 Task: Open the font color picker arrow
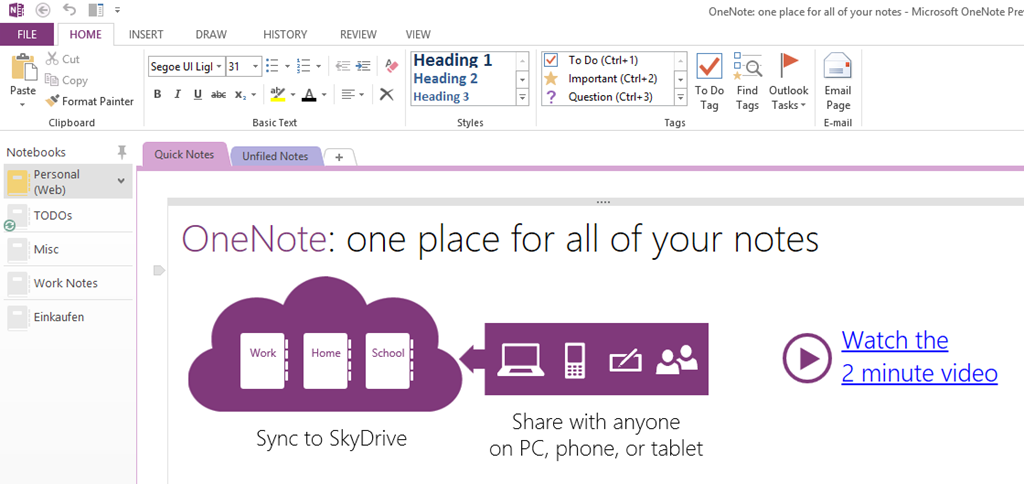point(324,95)
